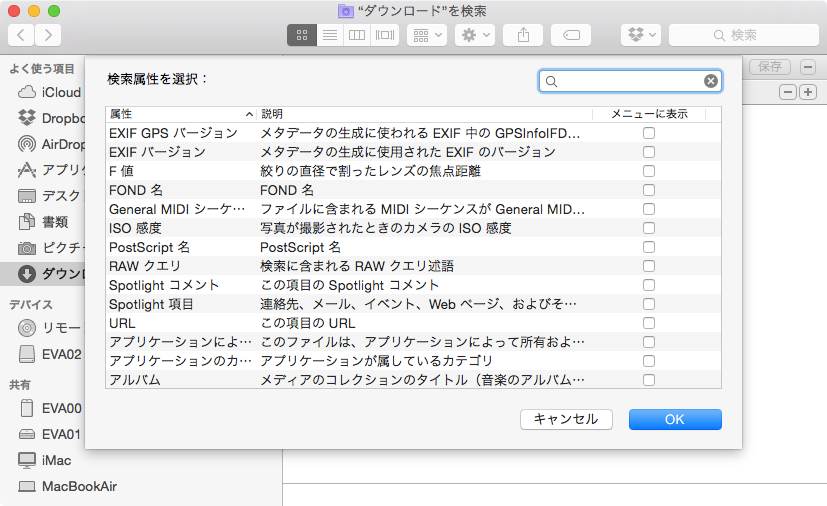This screenshot has height=506, width=827.
Task: Open shared MacBookAir in the sidebar
Action: click(x=68, y=486)
